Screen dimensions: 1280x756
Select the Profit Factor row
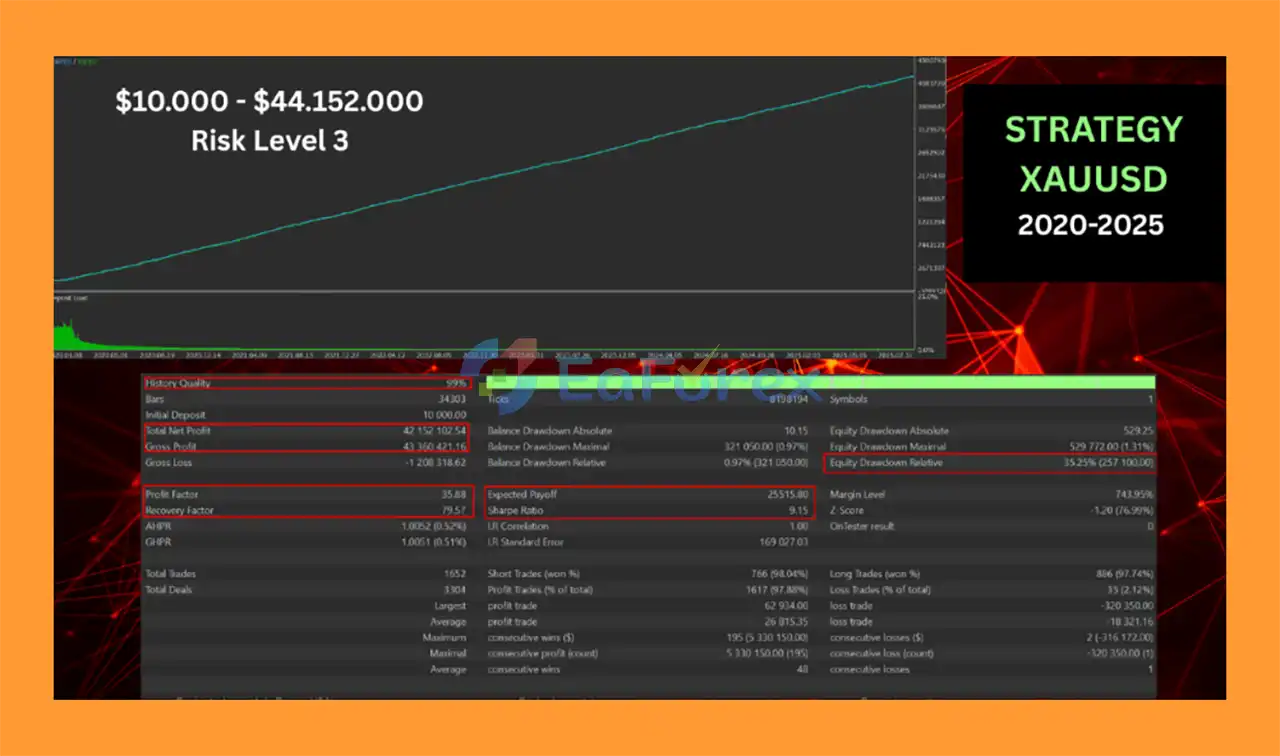tap(306, 494)
